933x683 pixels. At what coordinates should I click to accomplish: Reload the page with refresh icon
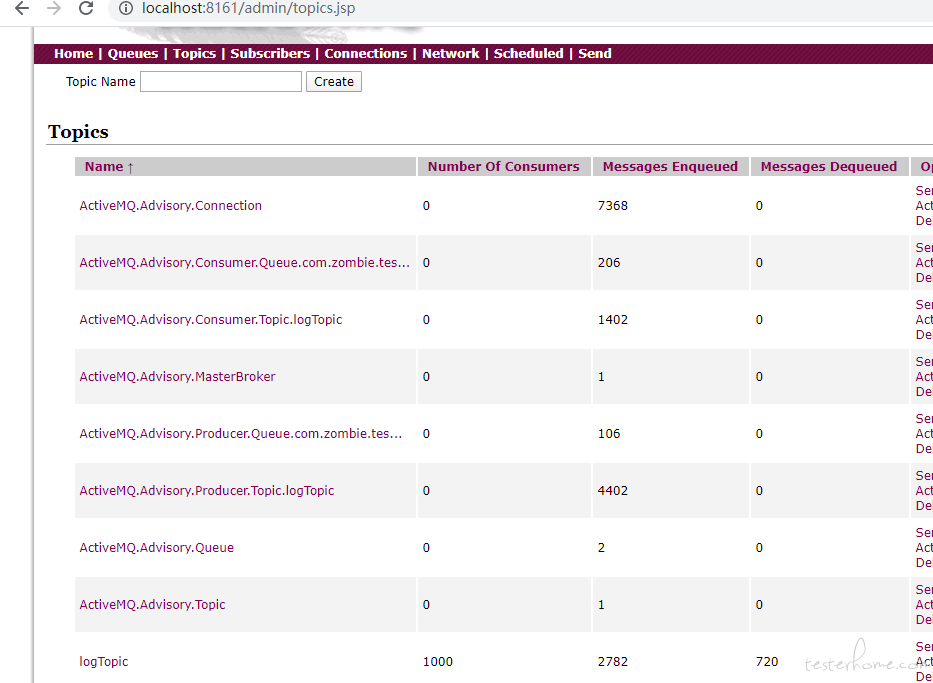pyautogui.click(x=86, y=9)
